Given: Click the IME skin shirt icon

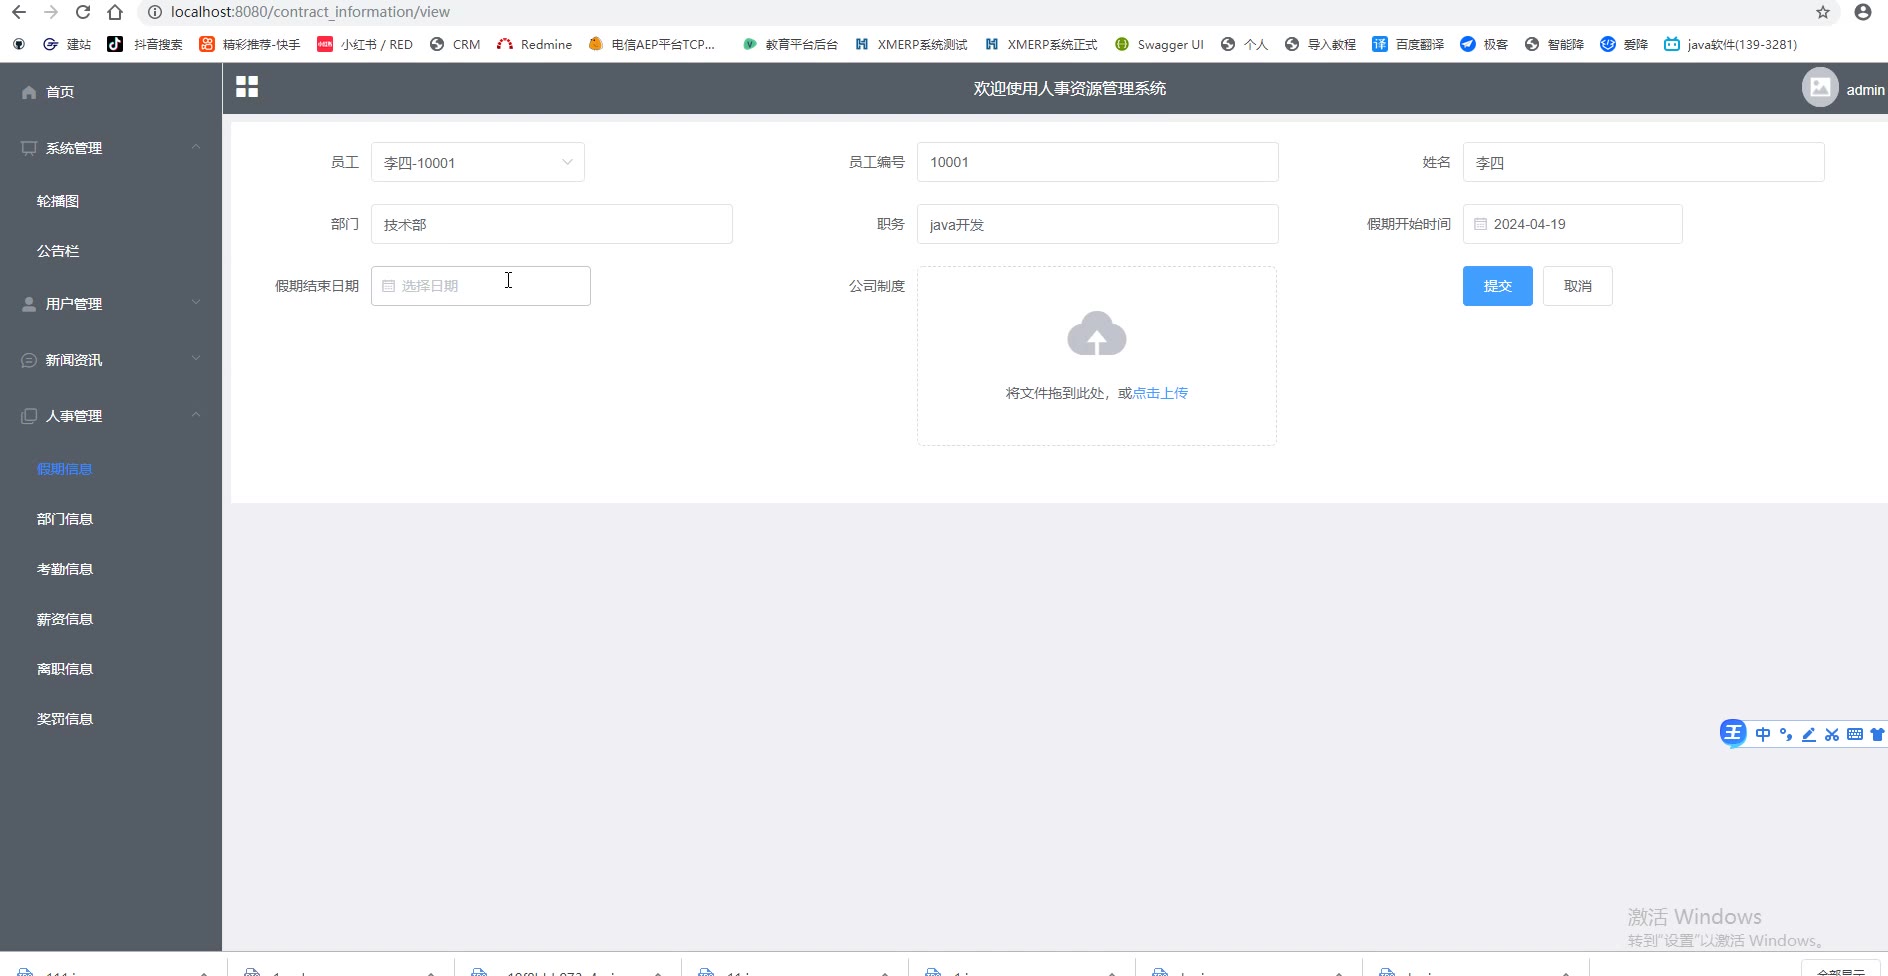Looking at the screenshot, I should (x=1877, y=734).
